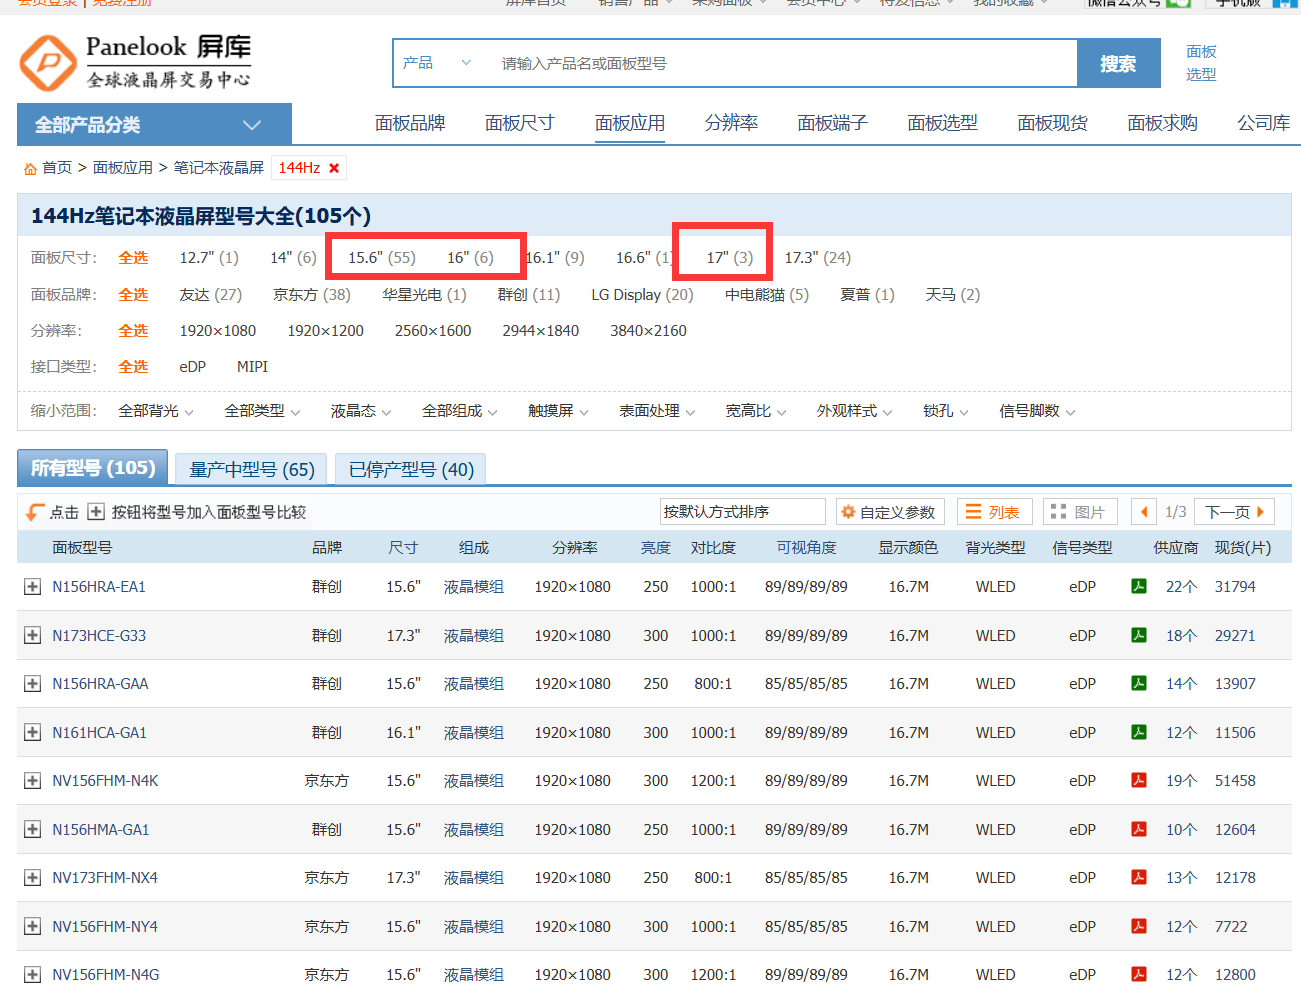Filter resolution by 2560×1600
Screen dimensions: 1301x996
pos(433,331)
